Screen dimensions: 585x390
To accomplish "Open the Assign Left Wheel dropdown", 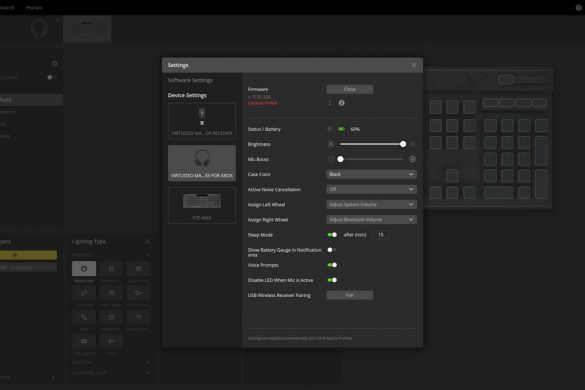I will [x=372, y=205].
